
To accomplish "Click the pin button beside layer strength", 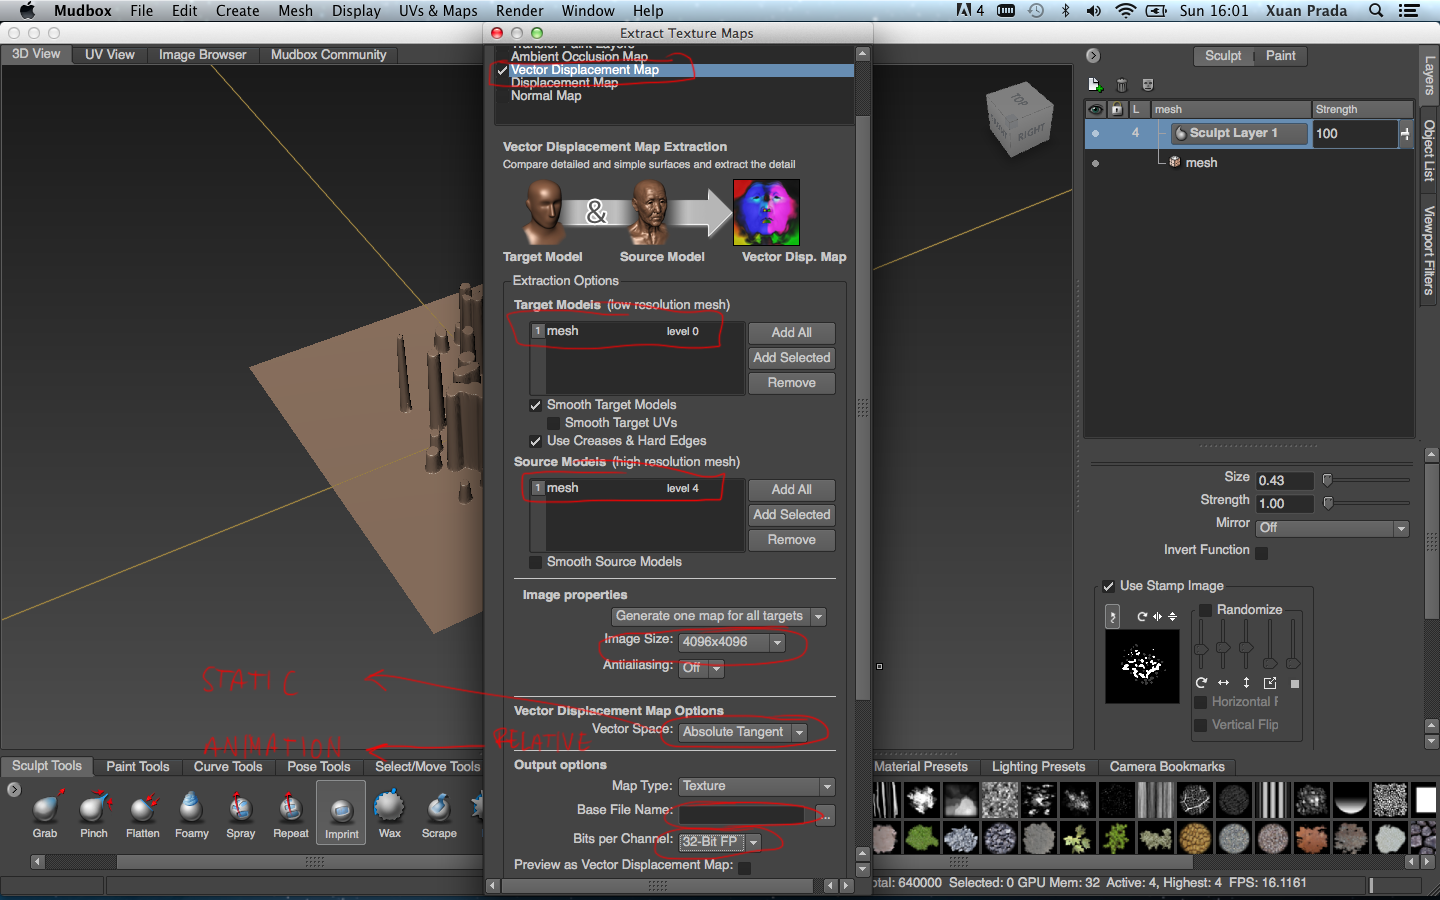I will pos(1405,133).
